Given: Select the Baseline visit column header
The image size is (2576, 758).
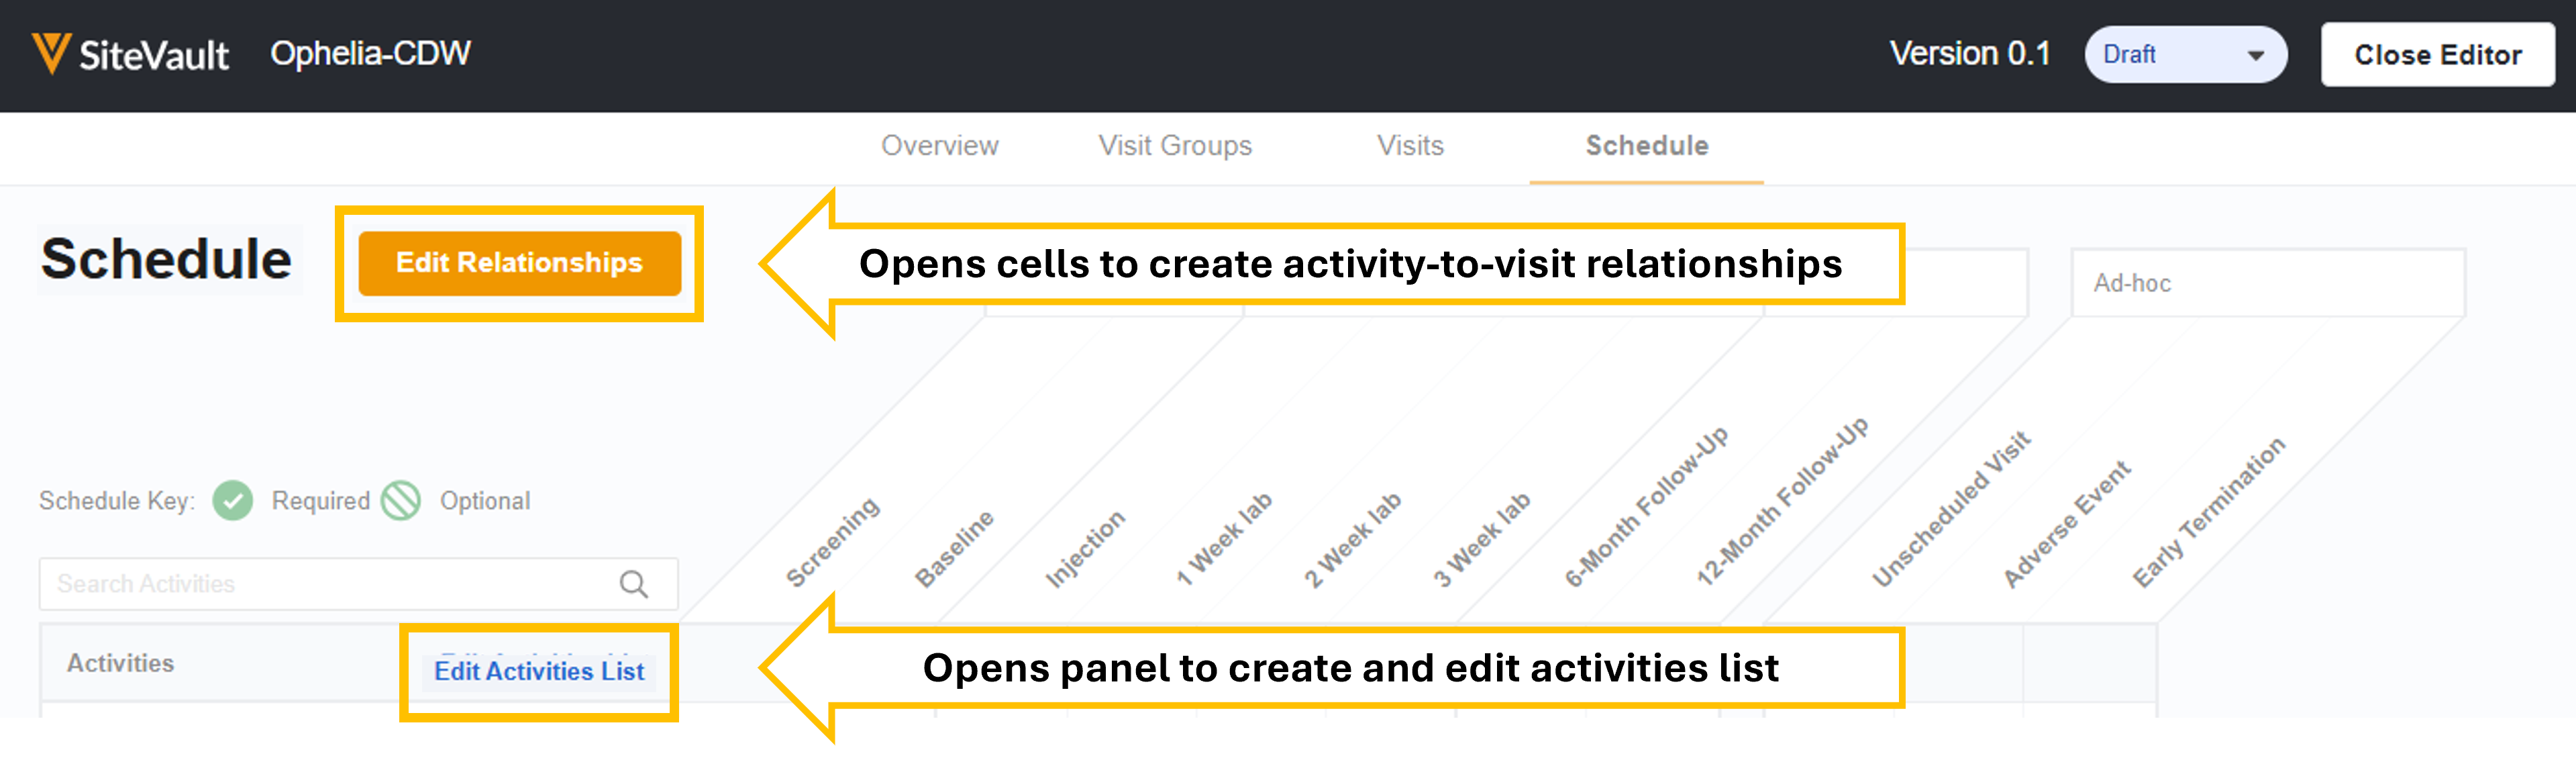Looking at the screenshot, I should coord(955,548).
